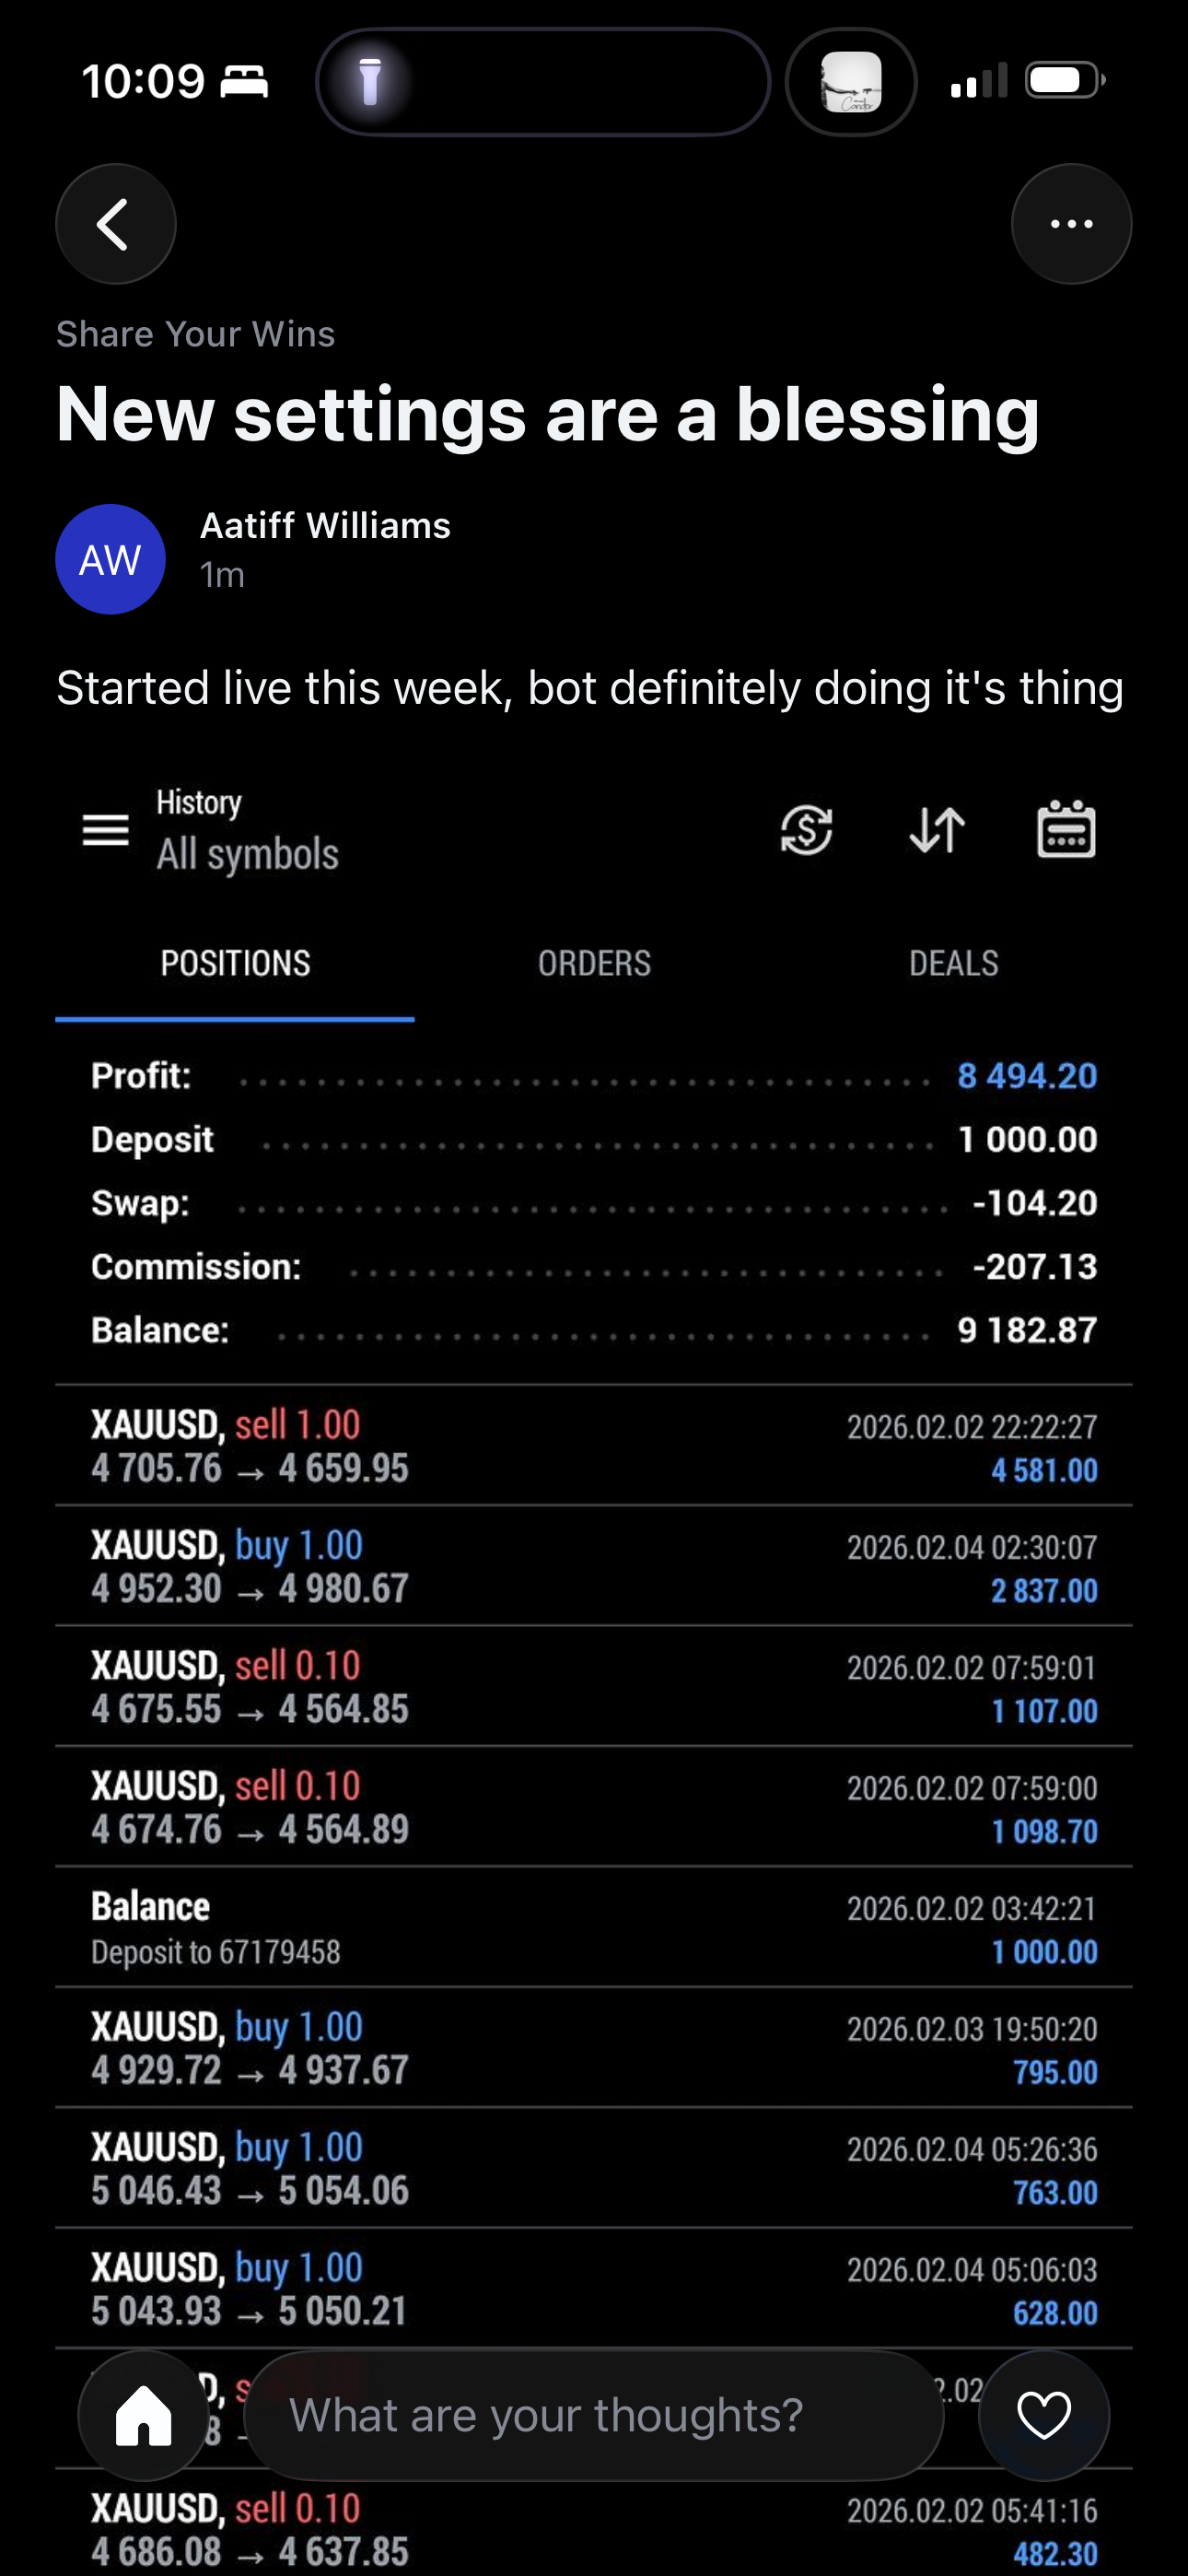This screenshot has height=2576, width=1188.
Task: Tap the currency refresh dollar icon
Action: 806,830
